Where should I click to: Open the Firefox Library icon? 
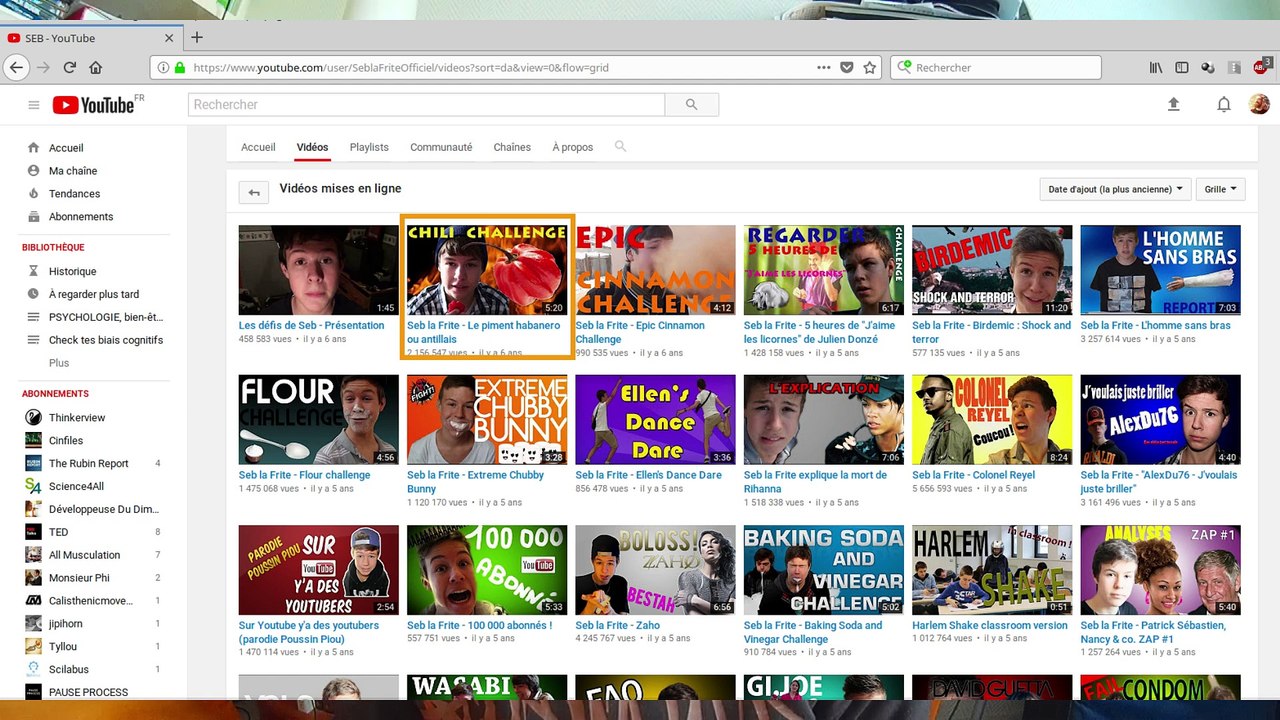tap(1156, 67)
